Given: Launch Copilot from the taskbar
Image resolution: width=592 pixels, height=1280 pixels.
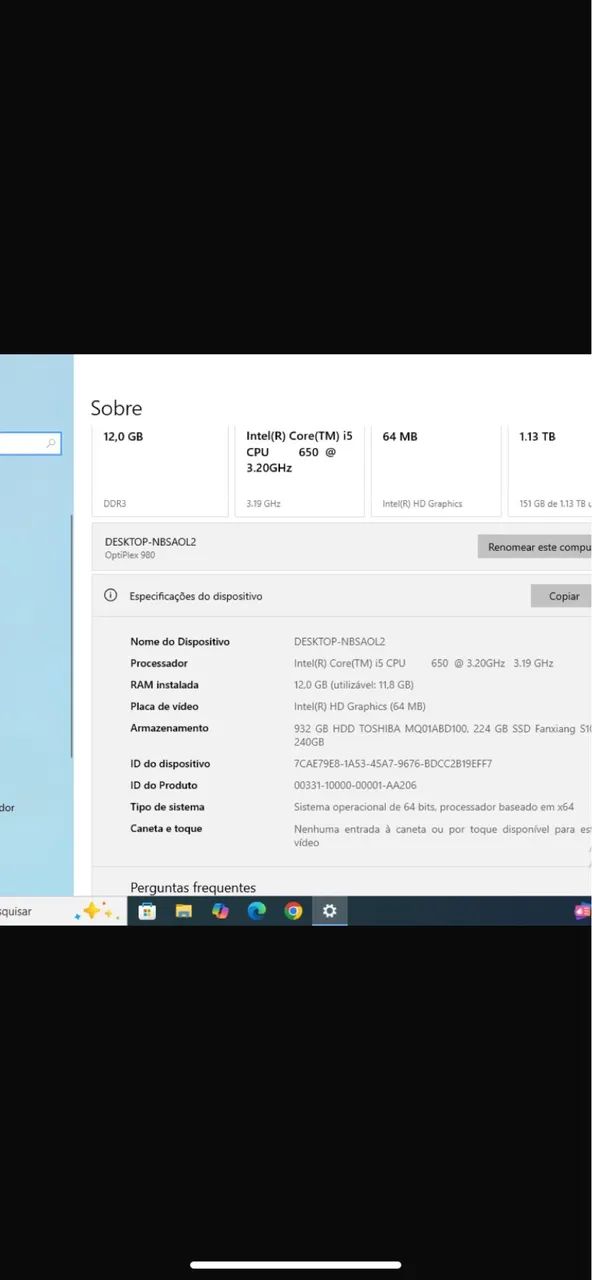Looking at the screenshot, I should pyautogui.click(x=220, y=911).
